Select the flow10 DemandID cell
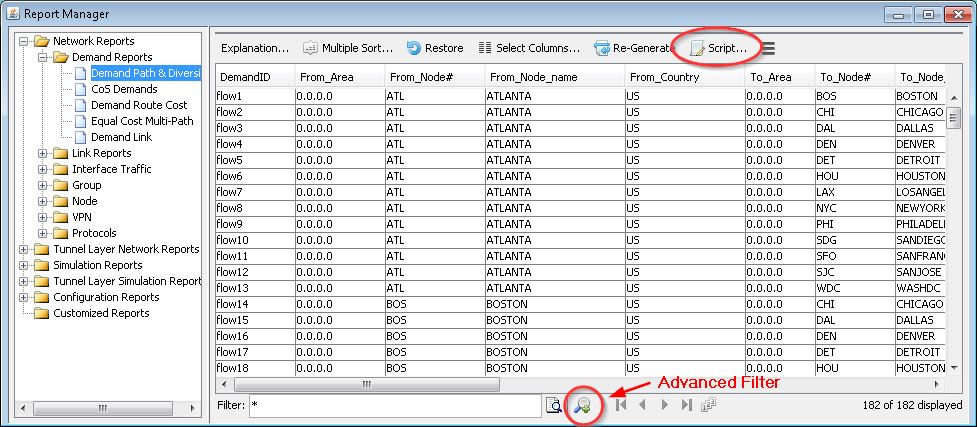977x427 pixels. (x=255, y=240)
